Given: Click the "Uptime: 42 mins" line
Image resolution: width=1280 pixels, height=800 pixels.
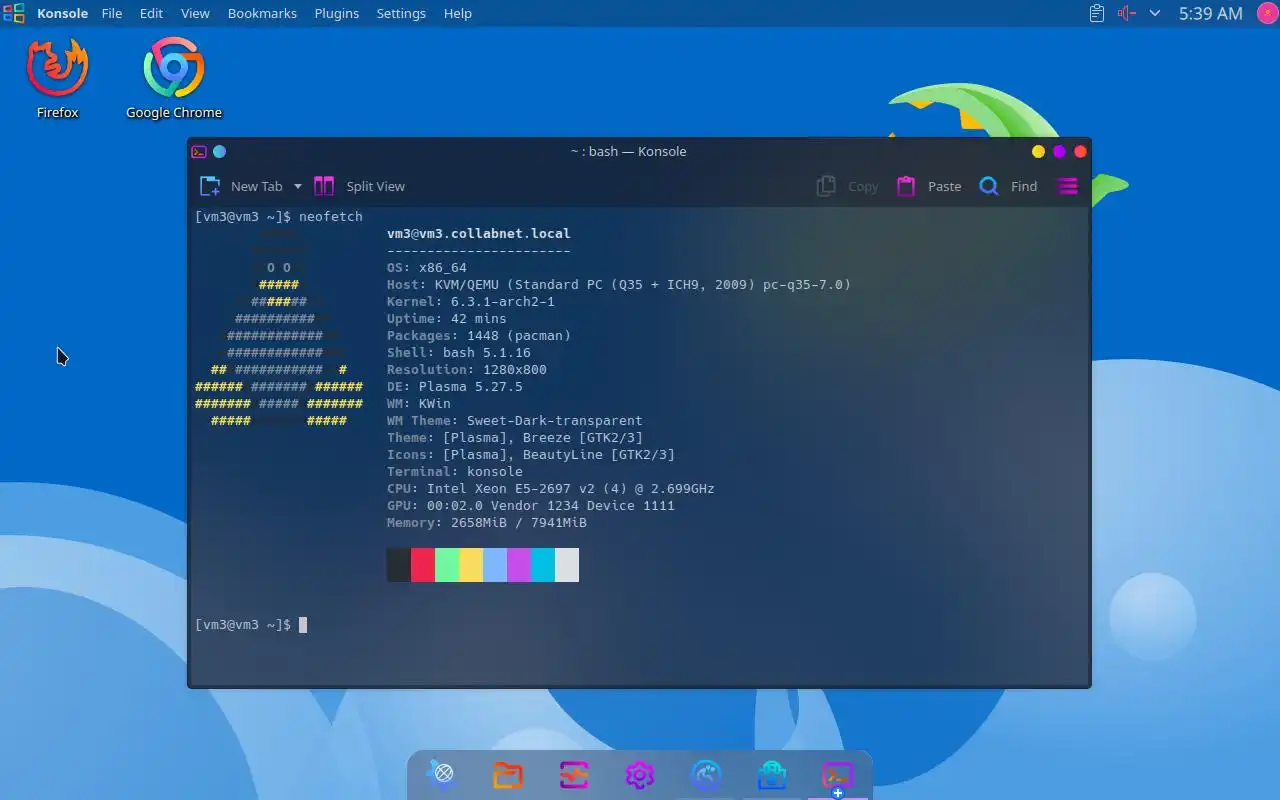Looking at the screenshot, I should [x=447, y=319].
